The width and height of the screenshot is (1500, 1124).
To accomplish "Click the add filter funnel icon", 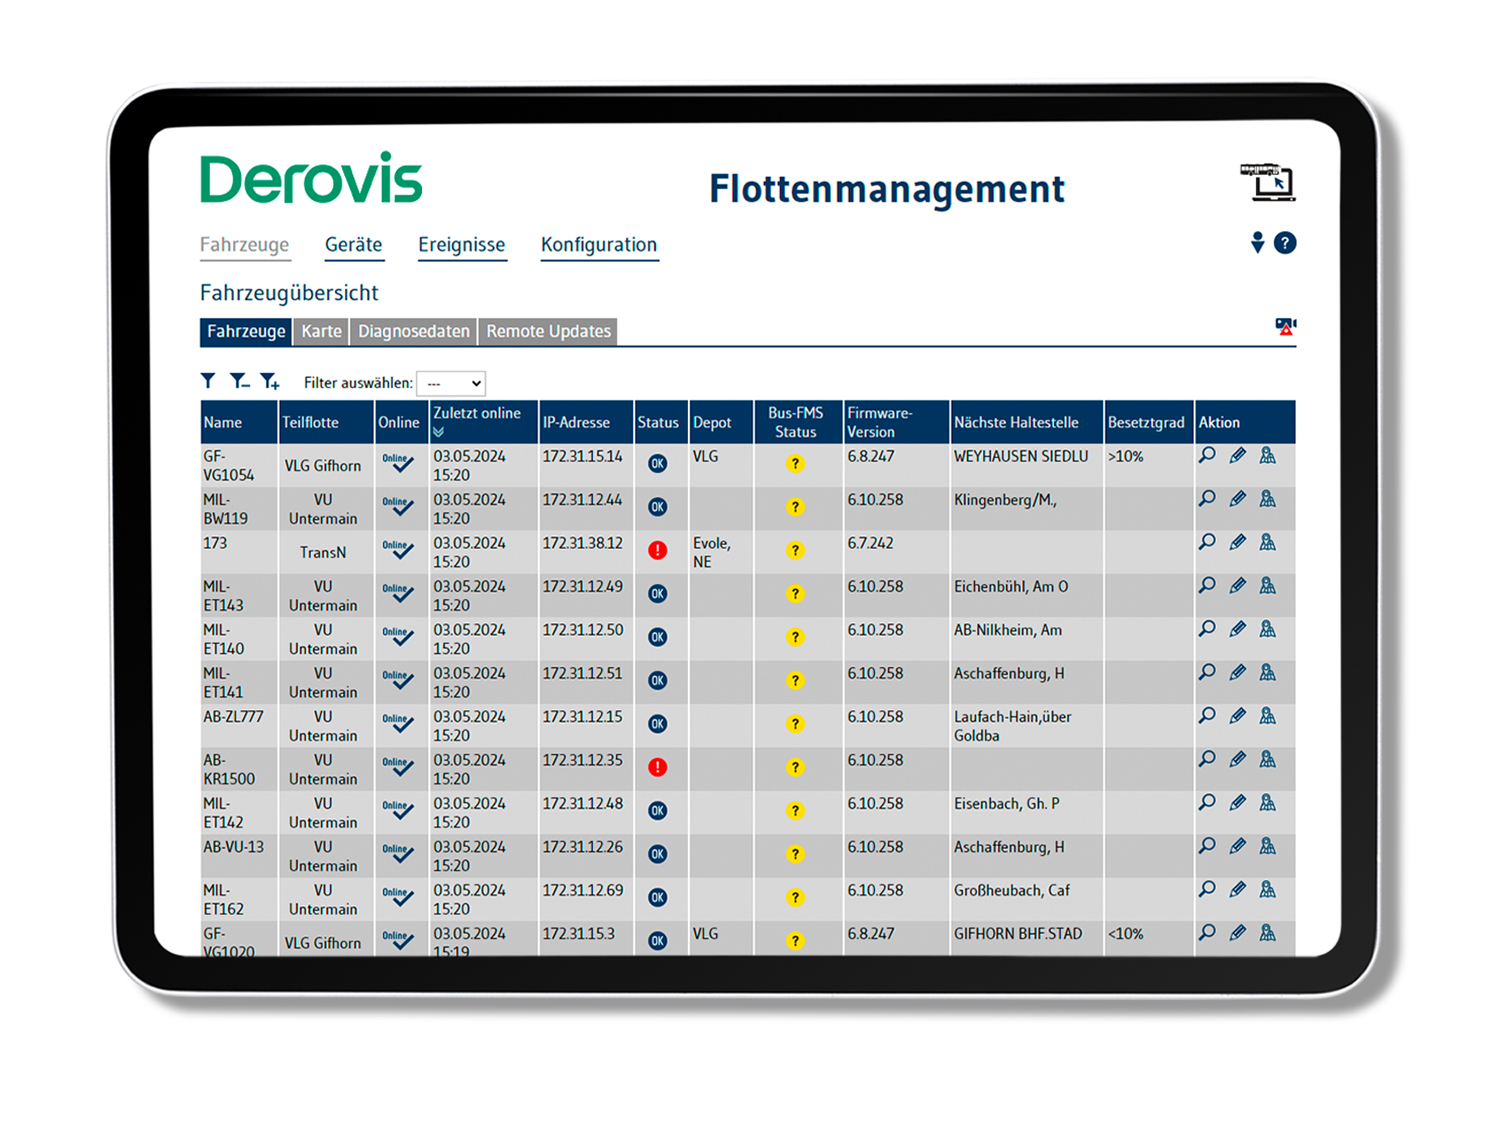I will [270, 381].
